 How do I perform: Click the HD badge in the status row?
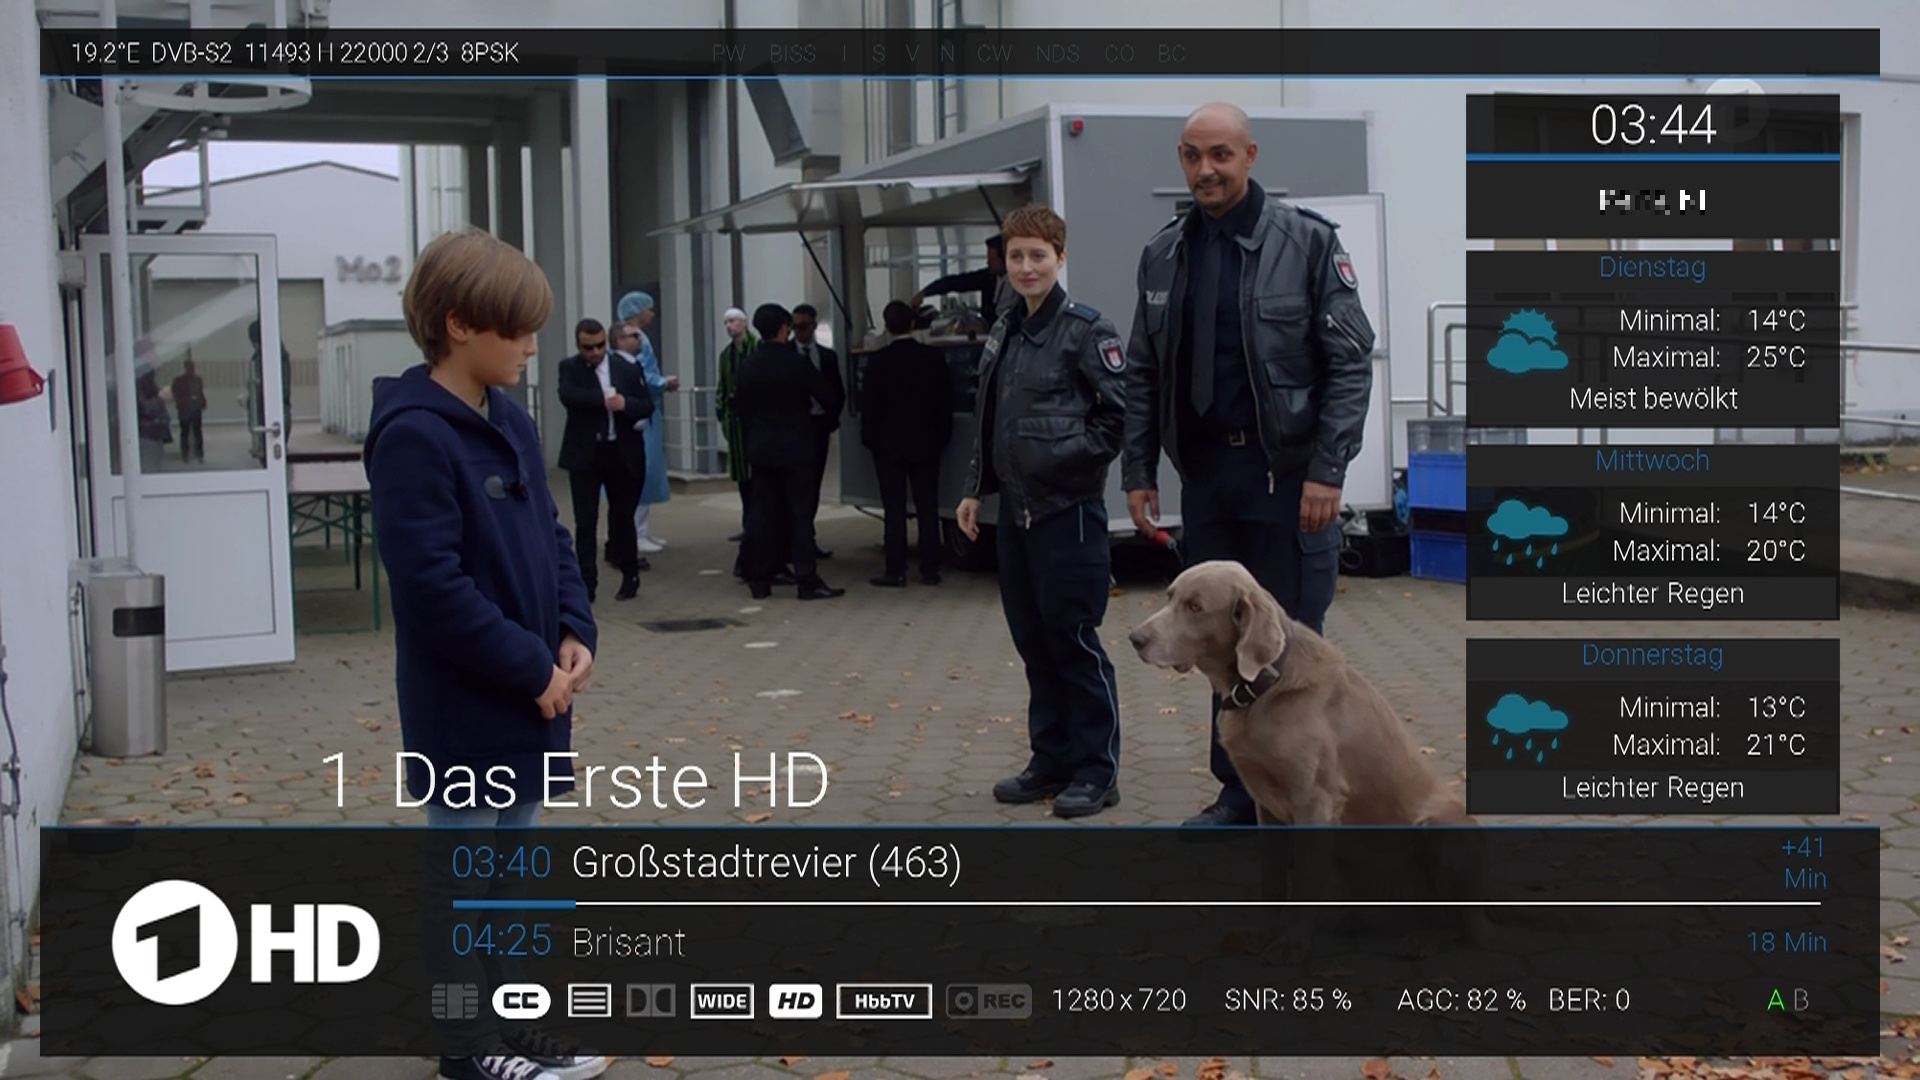(796, 1001)
